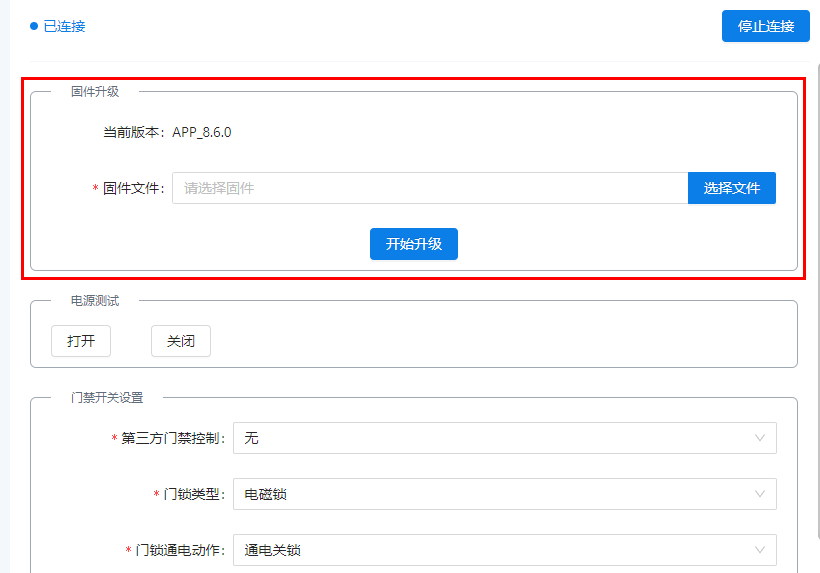Click the current version text APP_8.6.0

click(x=201, y=132)
